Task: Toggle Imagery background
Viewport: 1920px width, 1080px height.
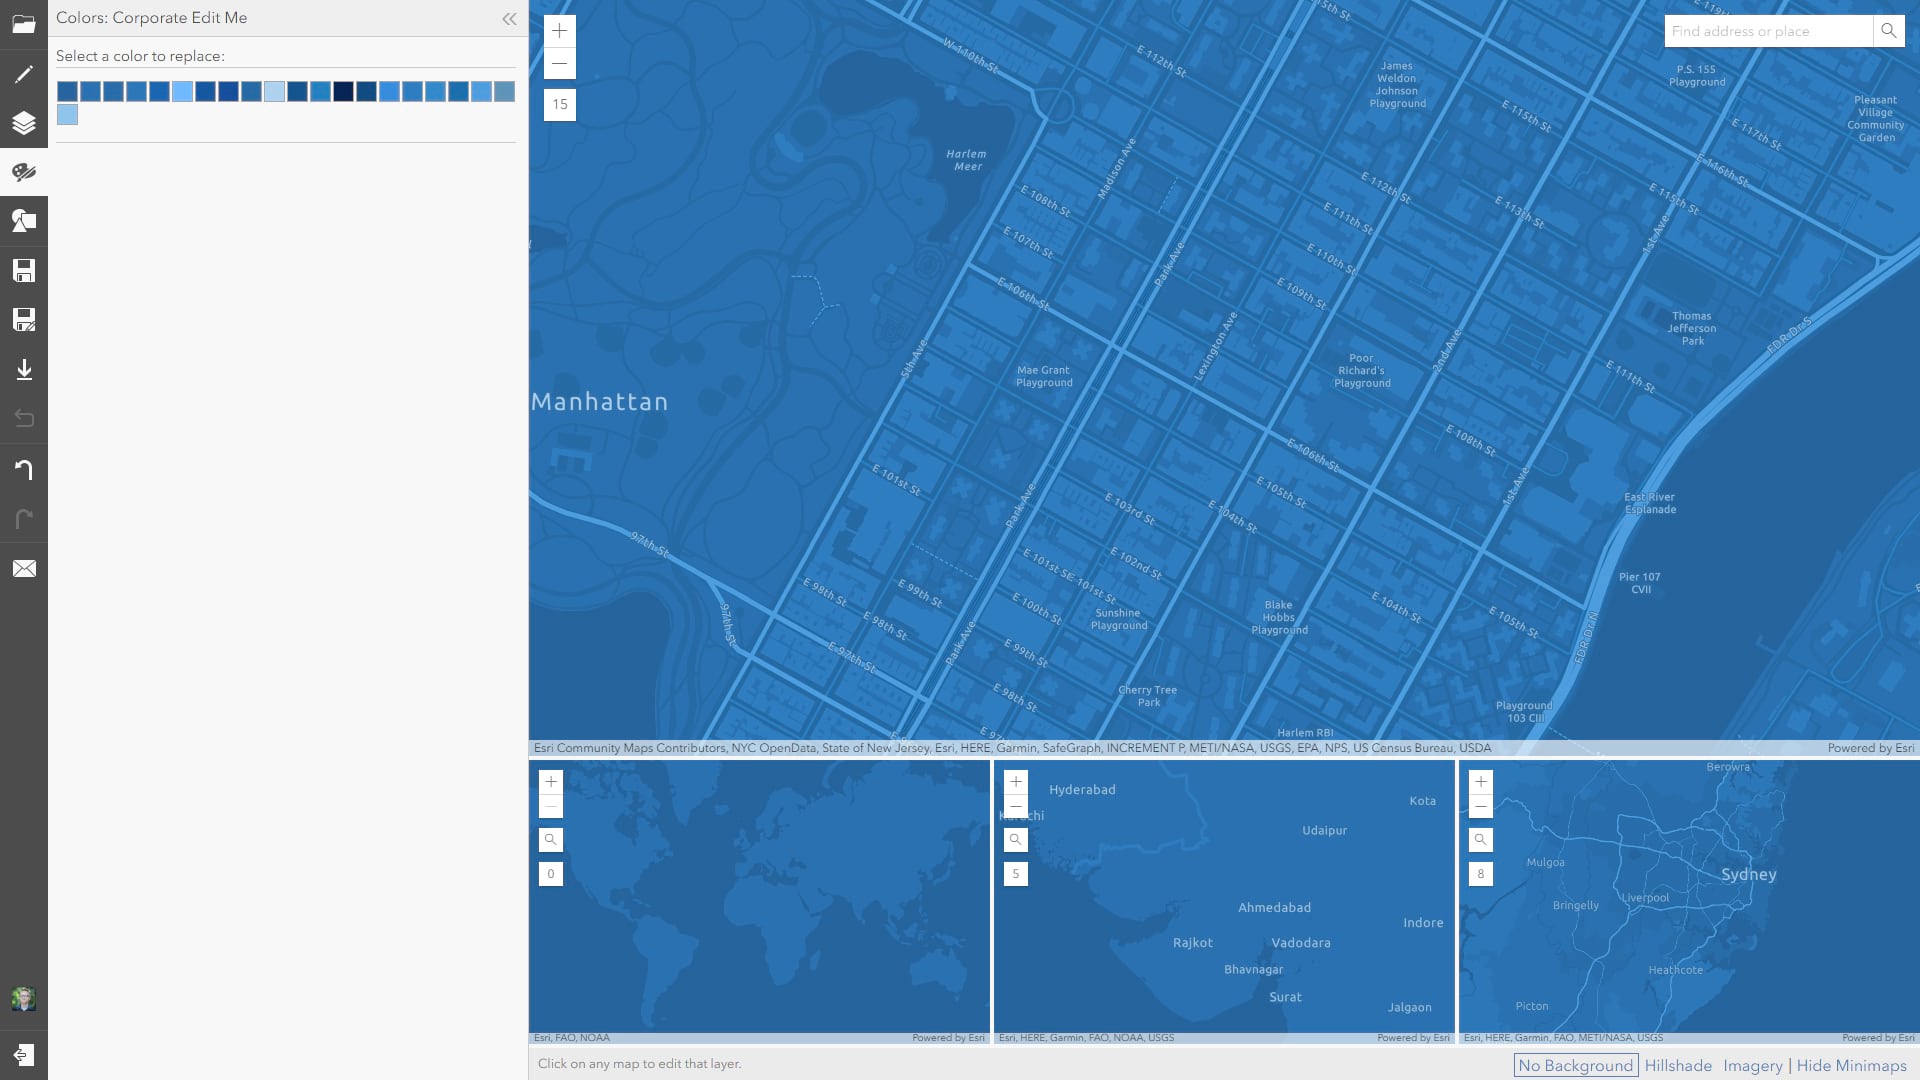Action: (x=1752, y=1065)
